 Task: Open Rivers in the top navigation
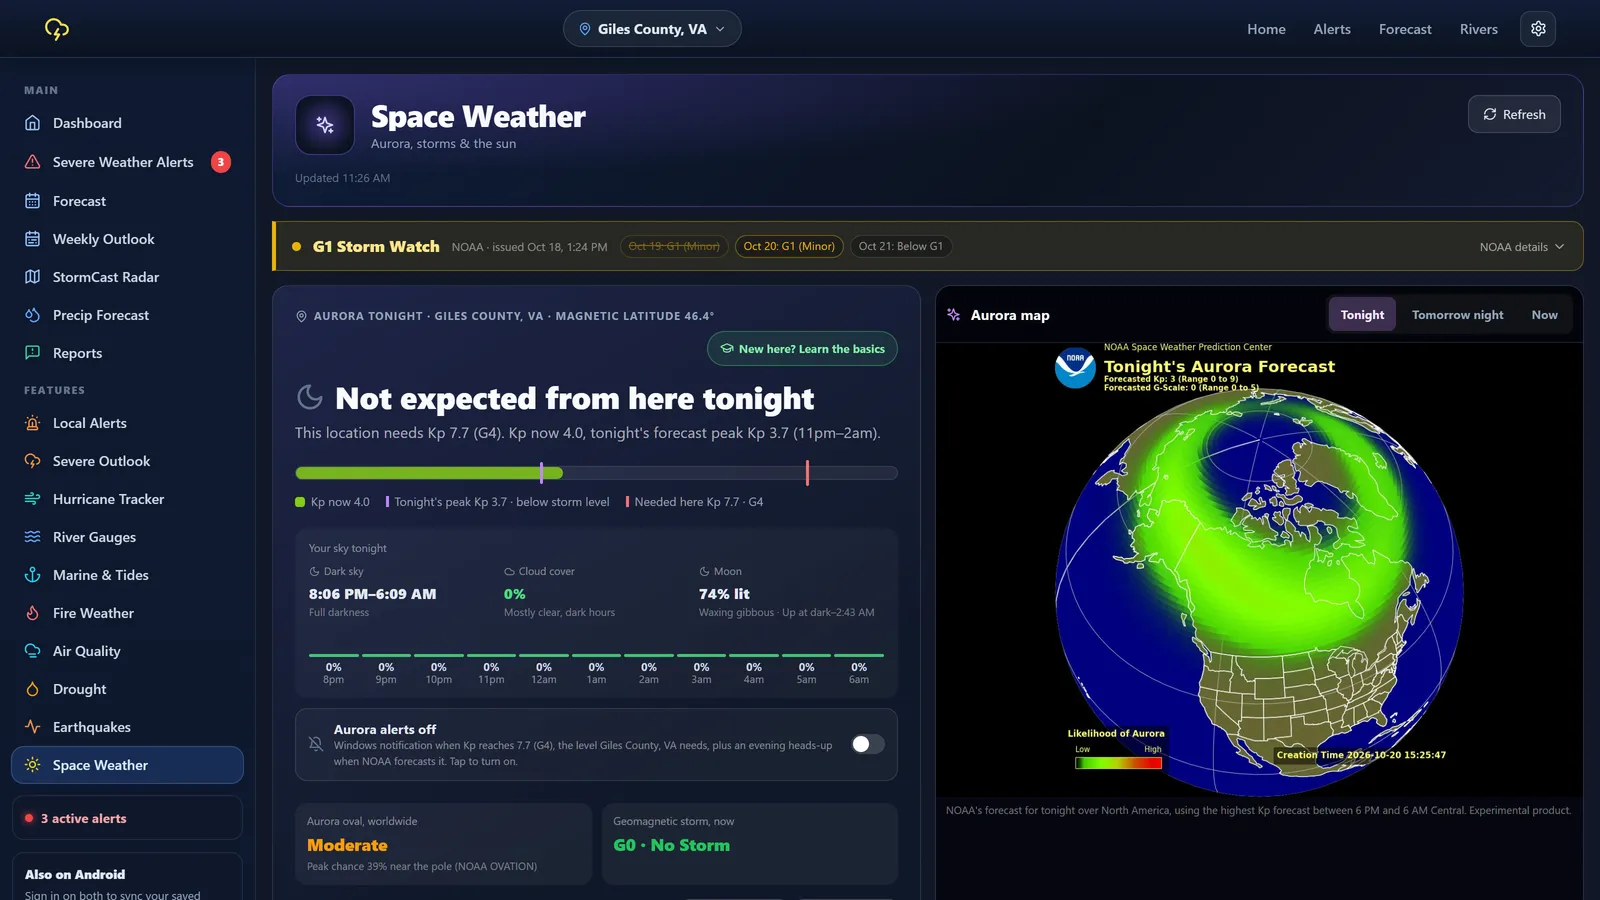(1478, 29)
